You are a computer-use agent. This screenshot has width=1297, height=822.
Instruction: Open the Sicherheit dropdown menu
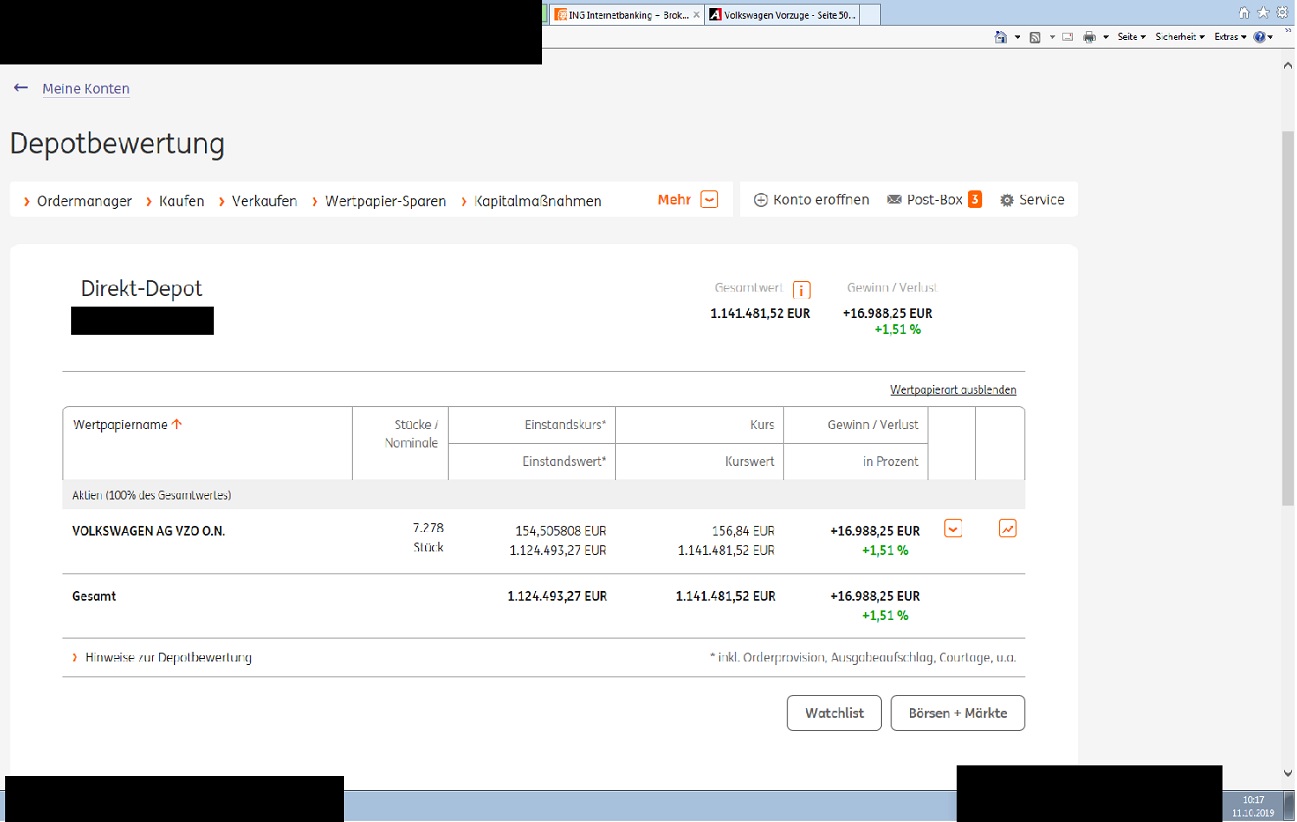[x=1180, y=37]
